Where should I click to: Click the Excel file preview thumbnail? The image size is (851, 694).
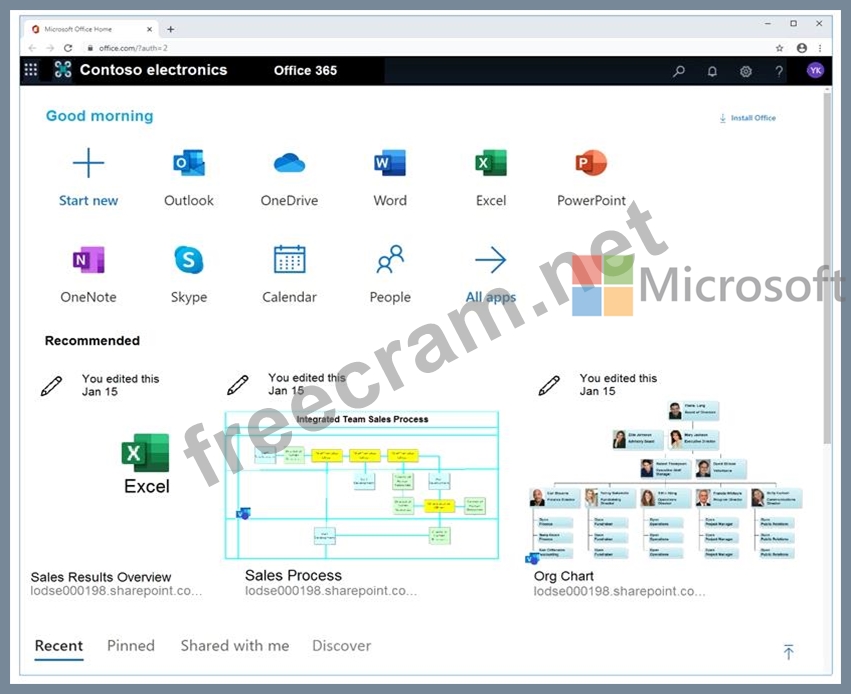point(146,463)
